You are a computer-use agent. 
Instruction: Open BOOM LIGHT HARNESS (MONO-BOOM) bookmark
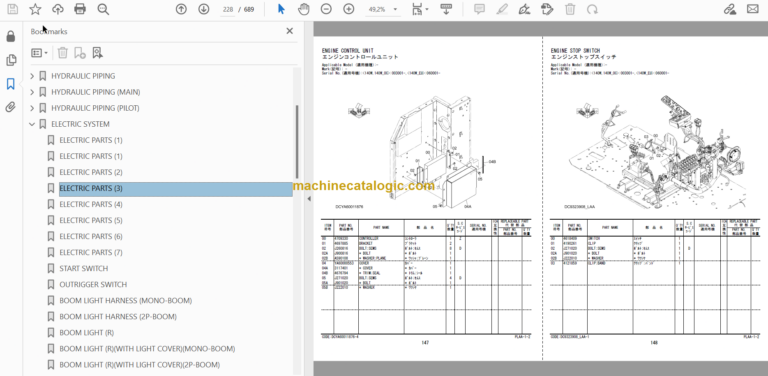click(x=126, y=301)
